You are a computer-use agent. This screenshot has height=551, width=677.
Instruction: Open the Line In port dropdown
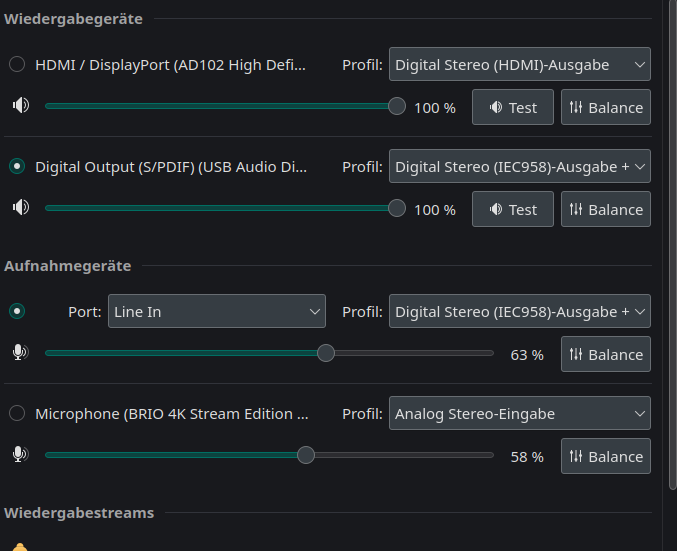point(217,311)
